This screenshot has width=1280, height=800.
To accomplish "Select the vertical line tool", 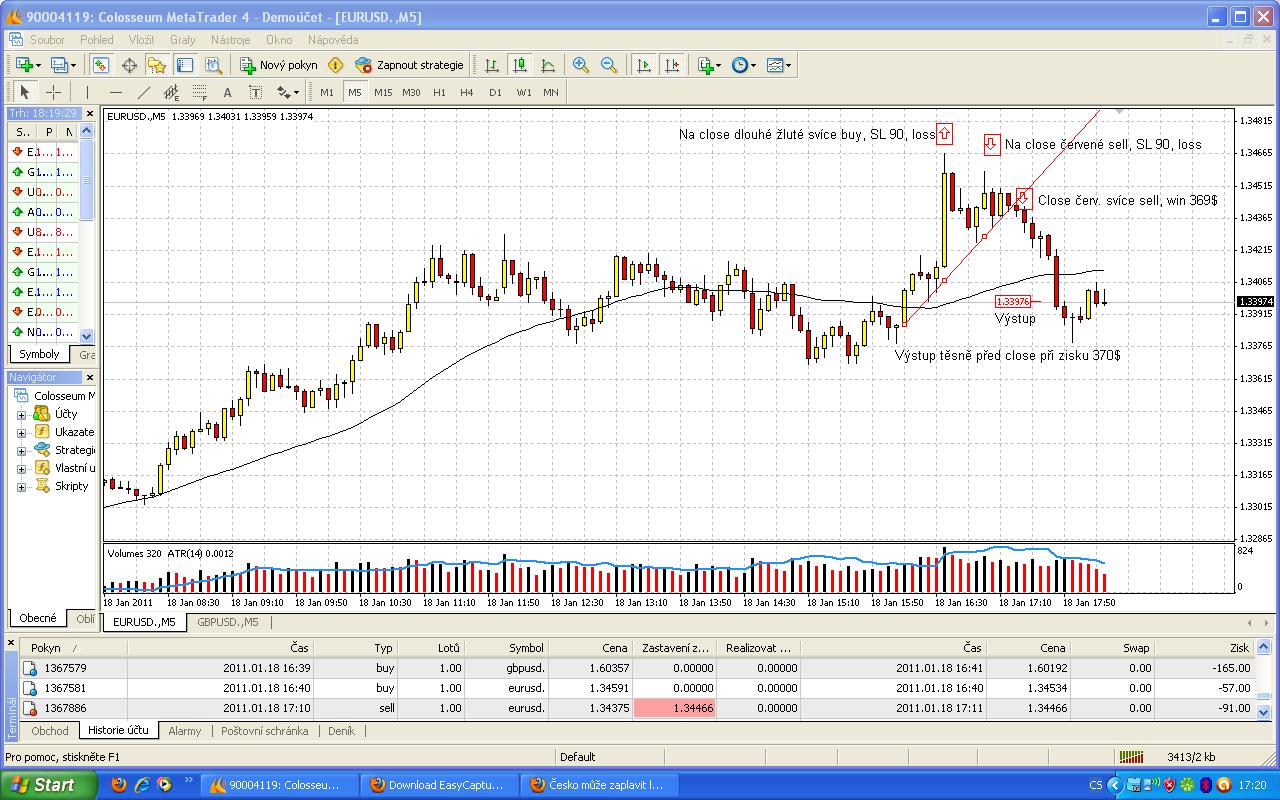I will tap(88, 92).
